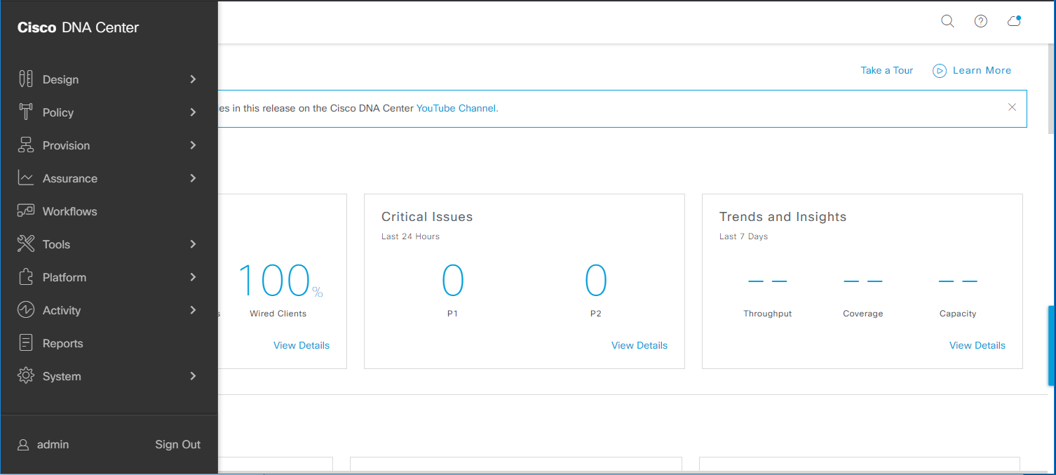Click the Take a Tour link
Viewport: 1056px width, 475px height.
coord(886,71)
